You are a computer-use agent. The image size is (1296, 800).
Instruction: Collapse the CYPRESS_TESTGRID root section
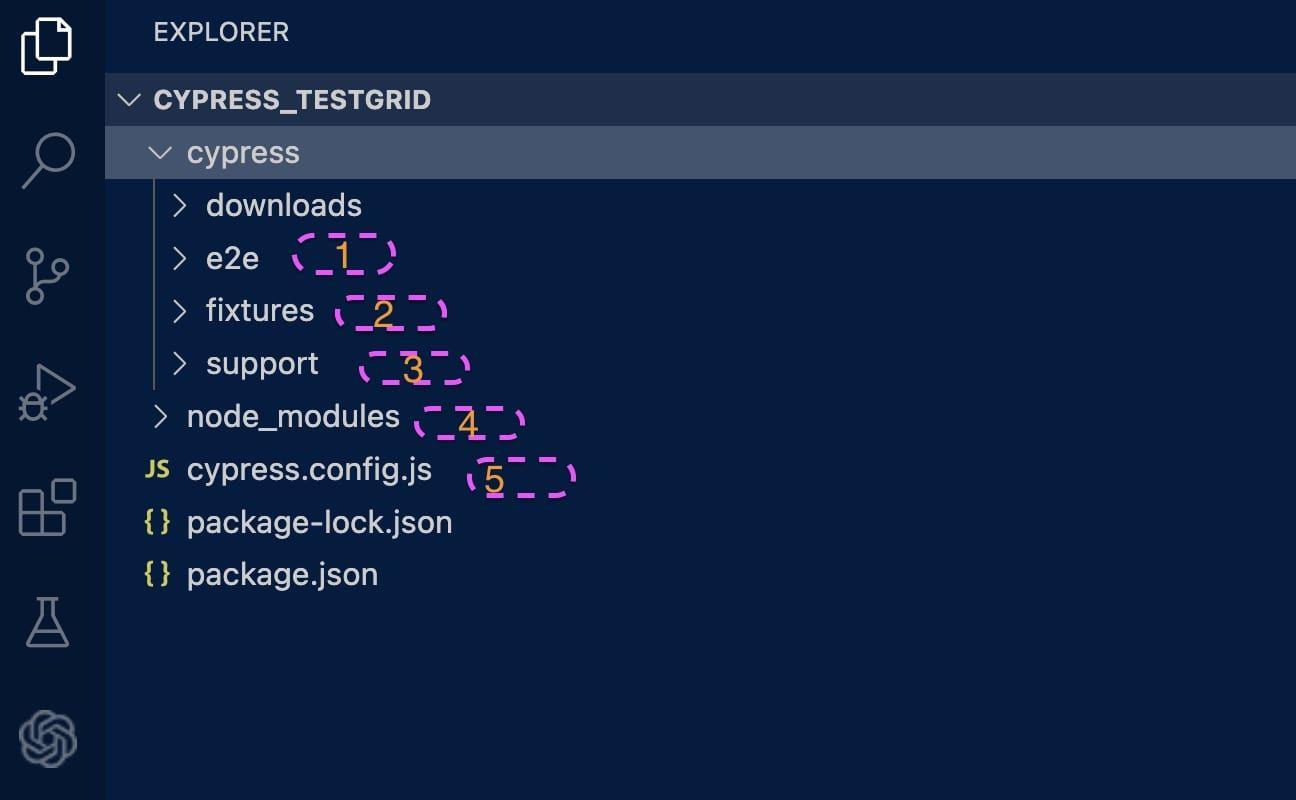point(130,100)
